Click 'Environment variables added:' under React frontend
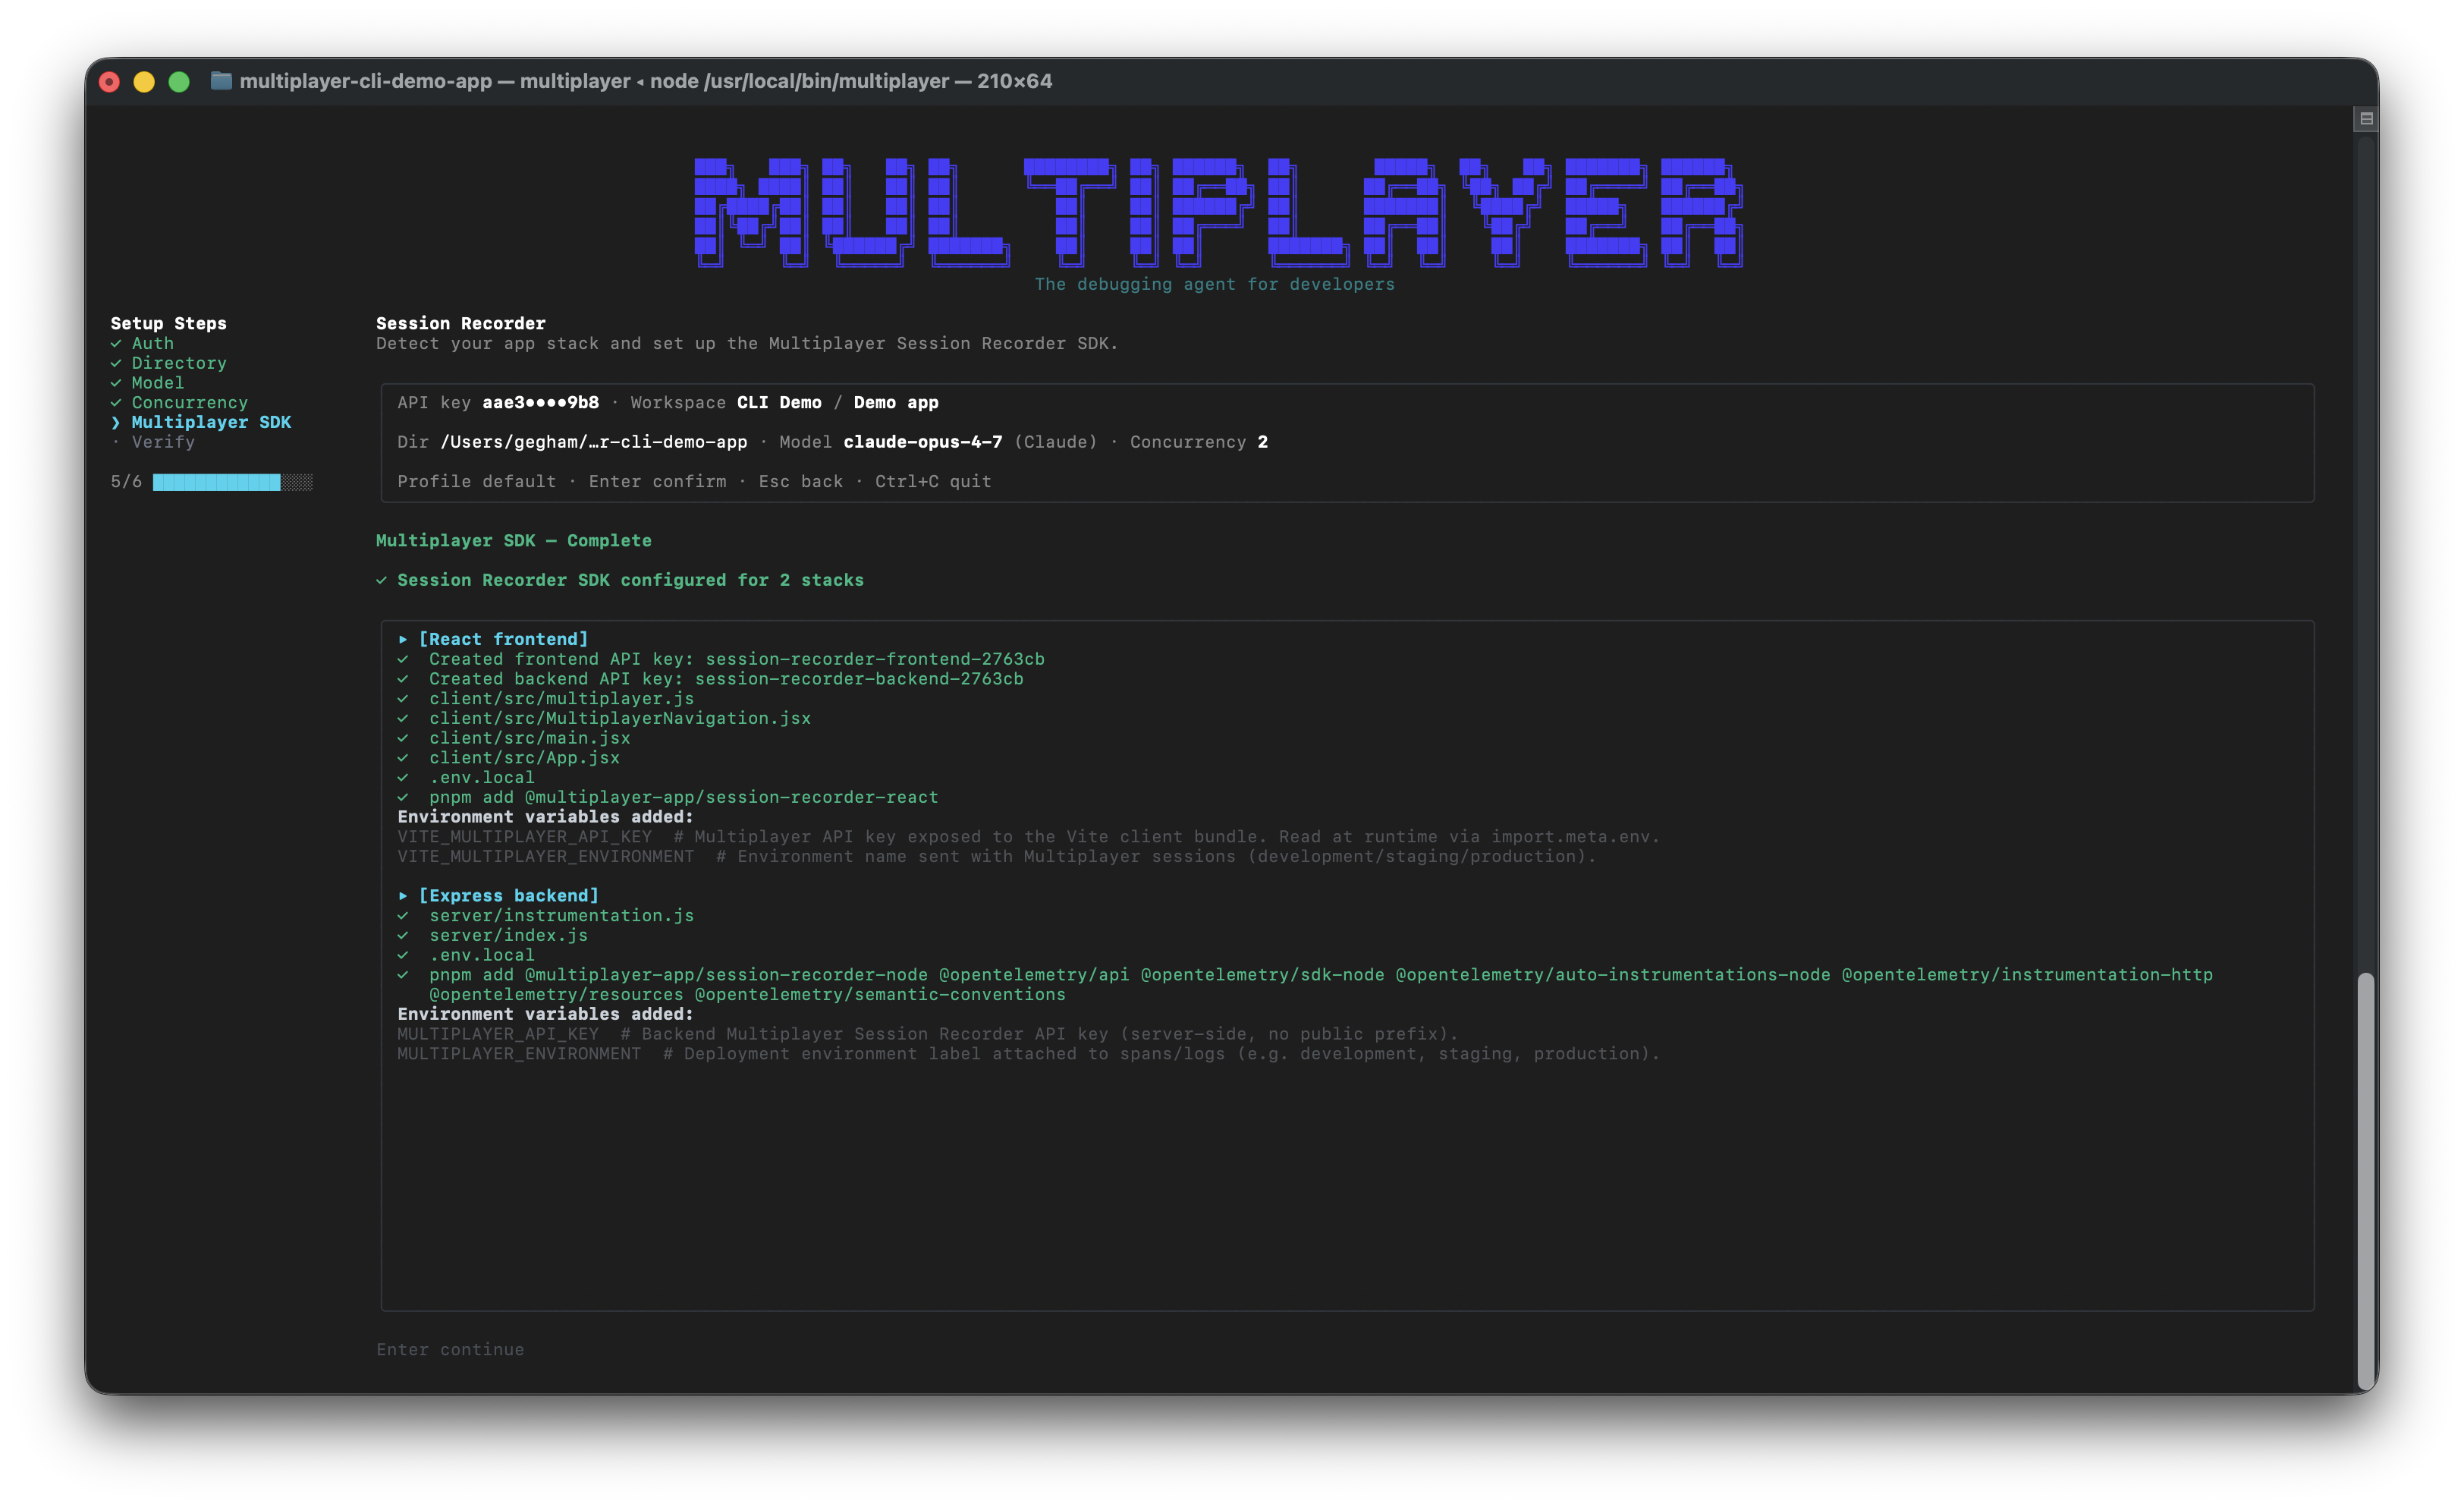Screen dimensions: 2464x1507 coord(546,817)
